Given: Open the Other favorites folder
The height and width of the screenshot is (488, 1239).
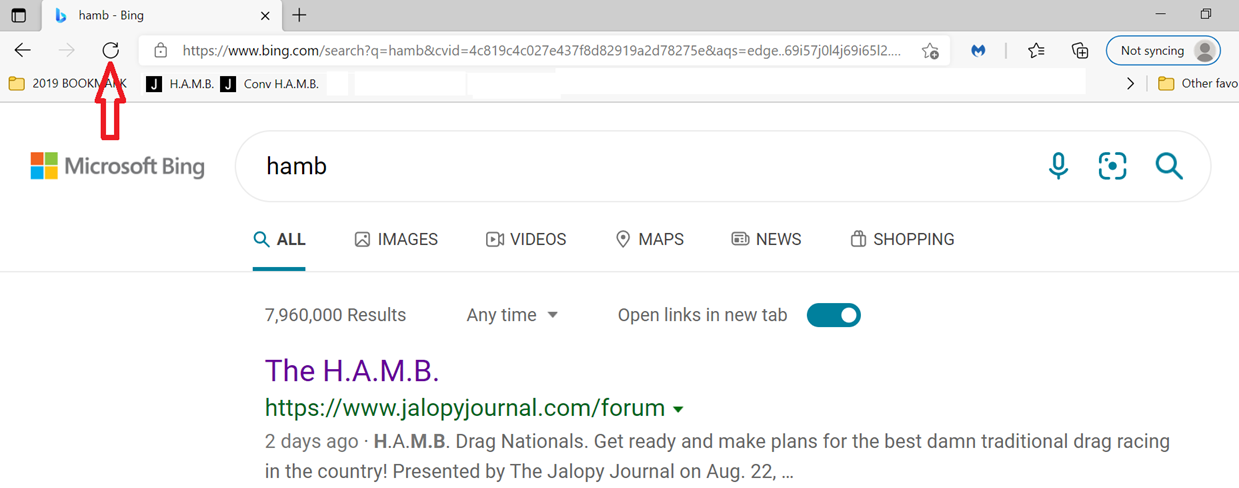Looking at the screenshot, I should (1198, 84).
